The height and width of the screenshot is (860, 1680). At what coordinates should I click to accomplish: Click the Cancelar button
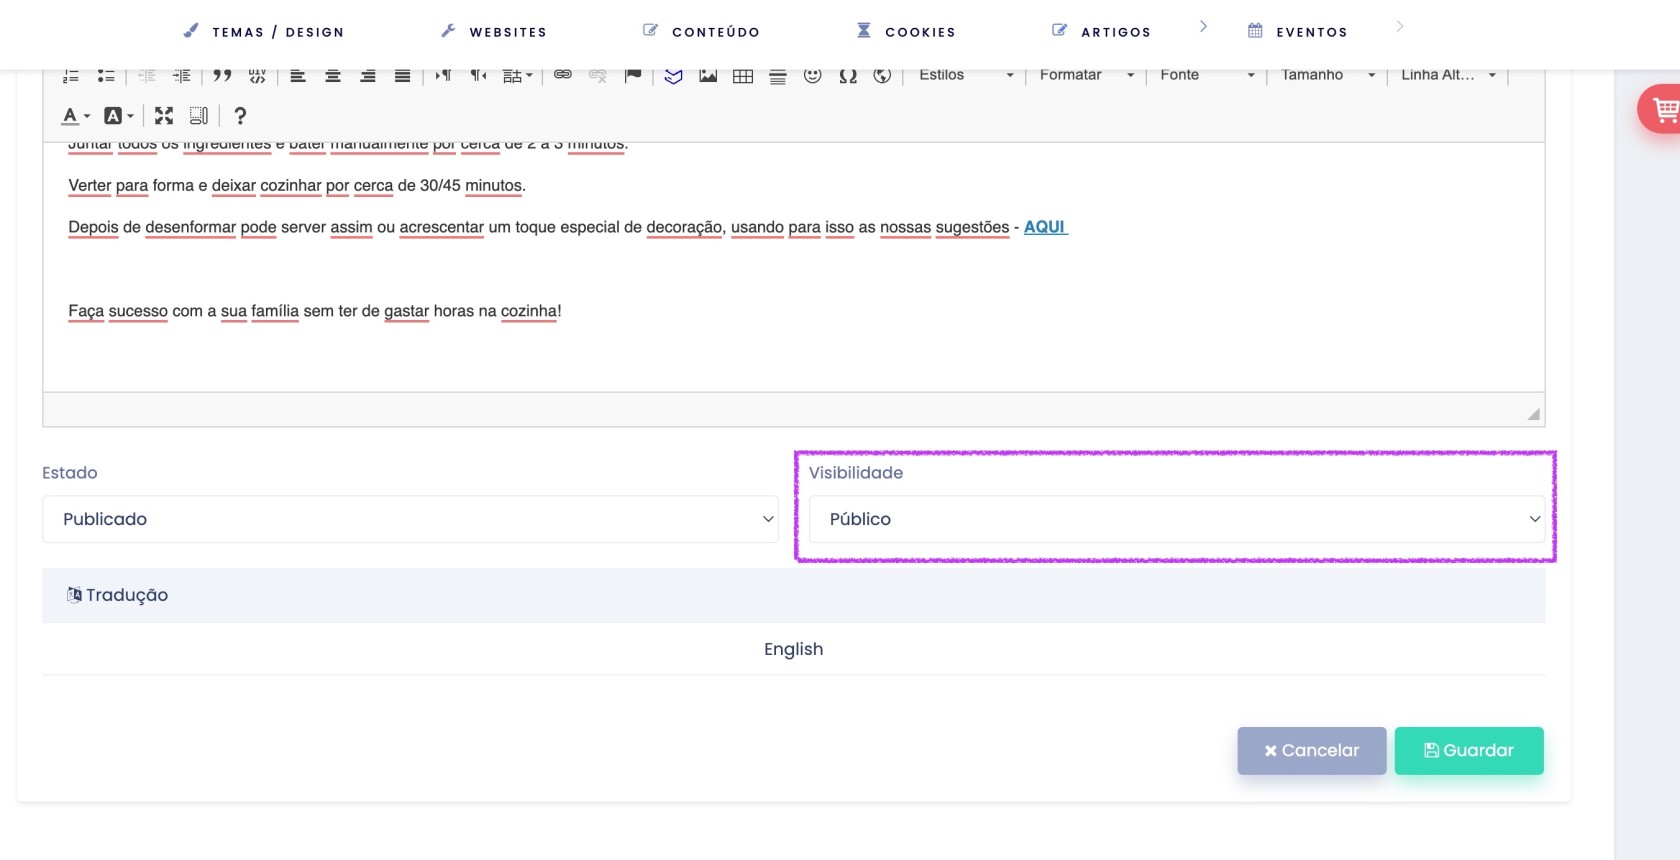point(1312,751)
